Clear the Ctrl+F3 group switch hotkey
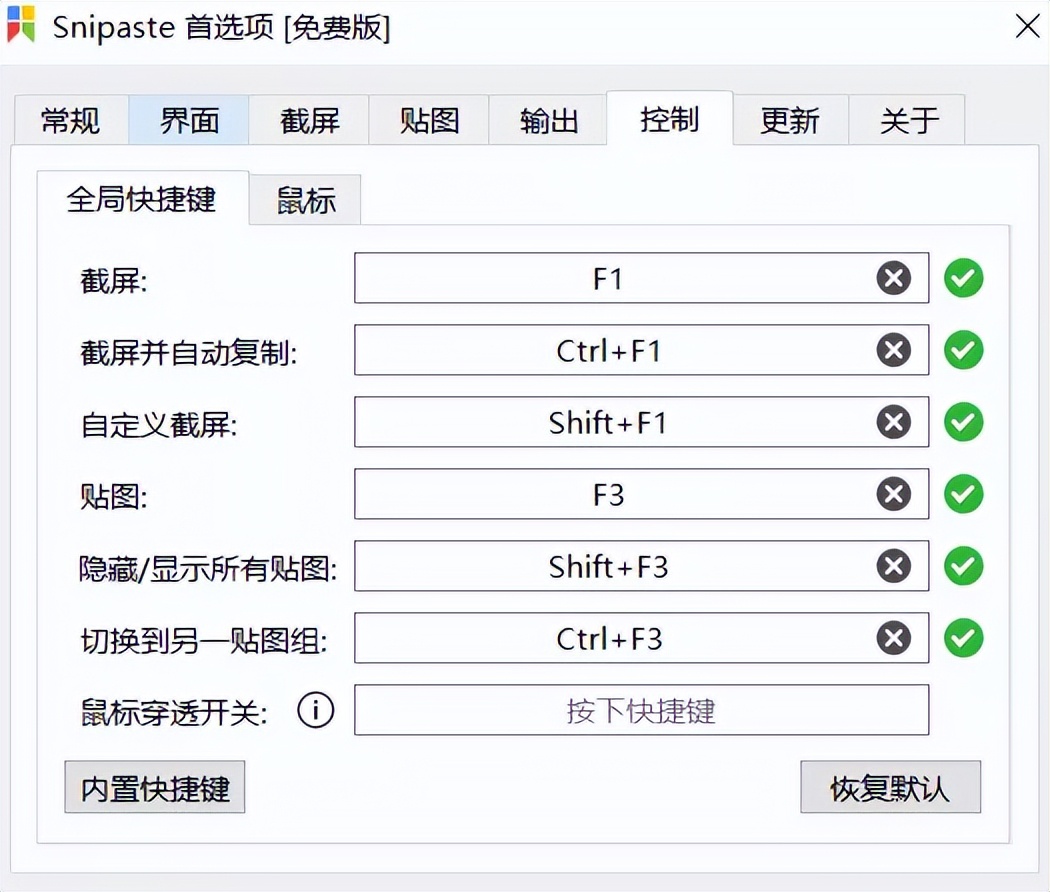Screen dimensions: 1050x892 [x=893, y=638]
